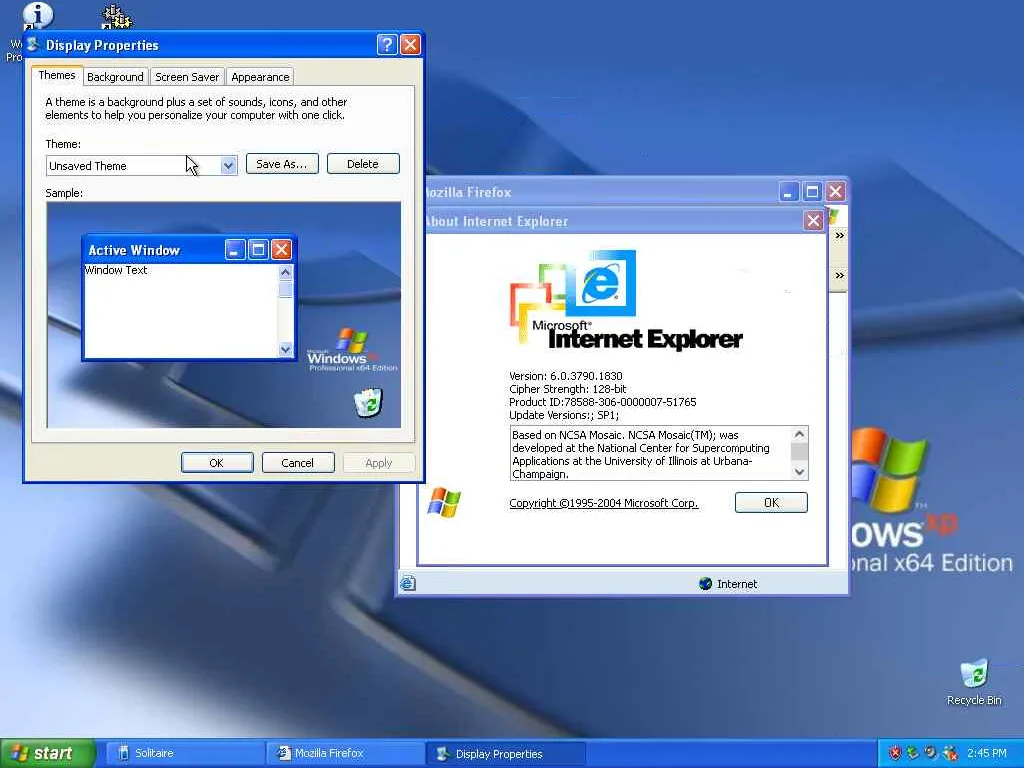The width and height of the screenshot is (1024, 768).
Task: Click OK in Display Properties
Action: pos(217,462)
